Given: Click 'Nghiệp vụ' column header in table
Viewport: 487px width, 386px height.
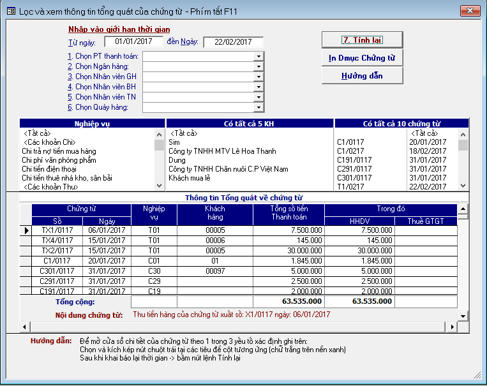Looking at the screenshot, I should (x=154, y=213).
